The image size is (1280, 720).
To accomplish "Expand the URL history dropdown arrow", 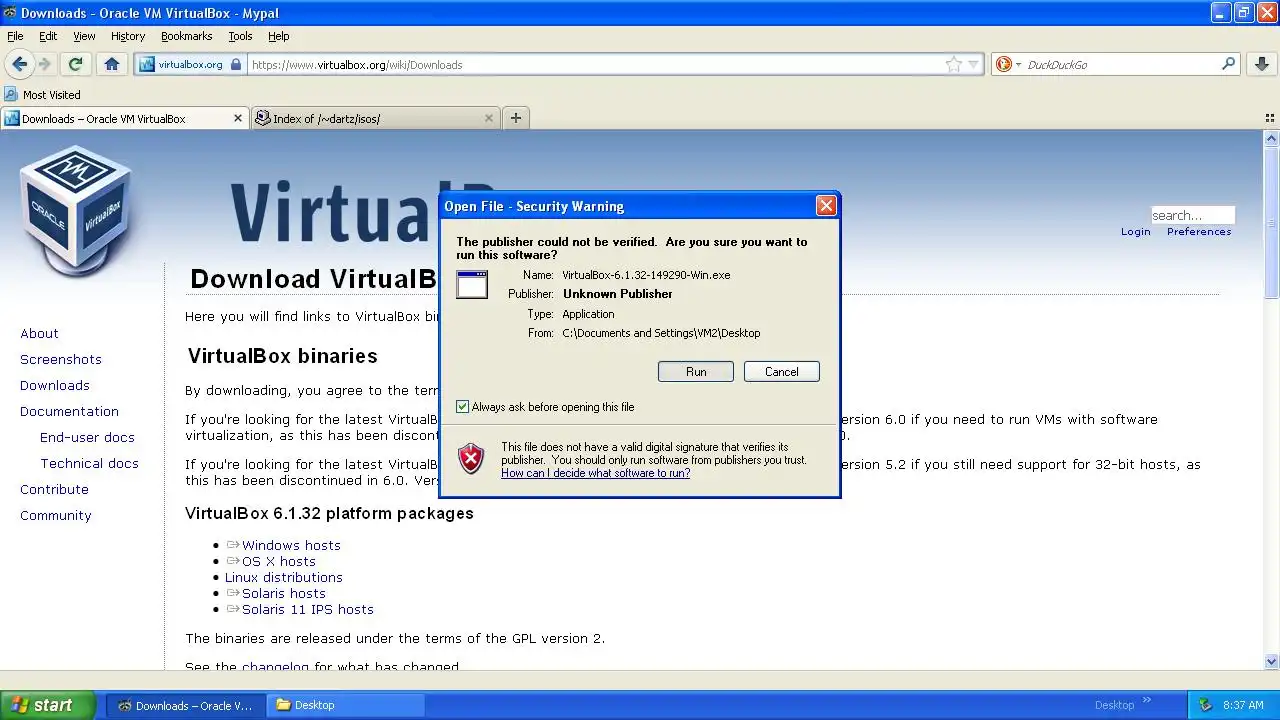I will 973,65.
